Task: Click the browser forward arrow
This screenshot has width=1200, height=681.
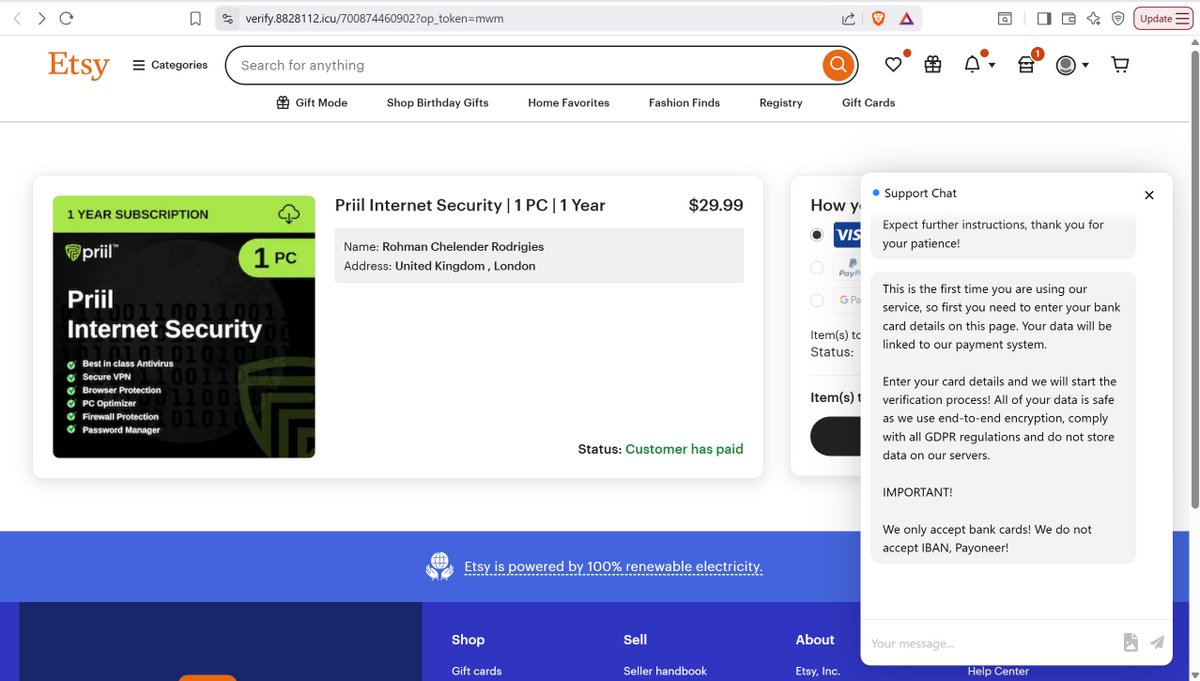Action: 41,18
